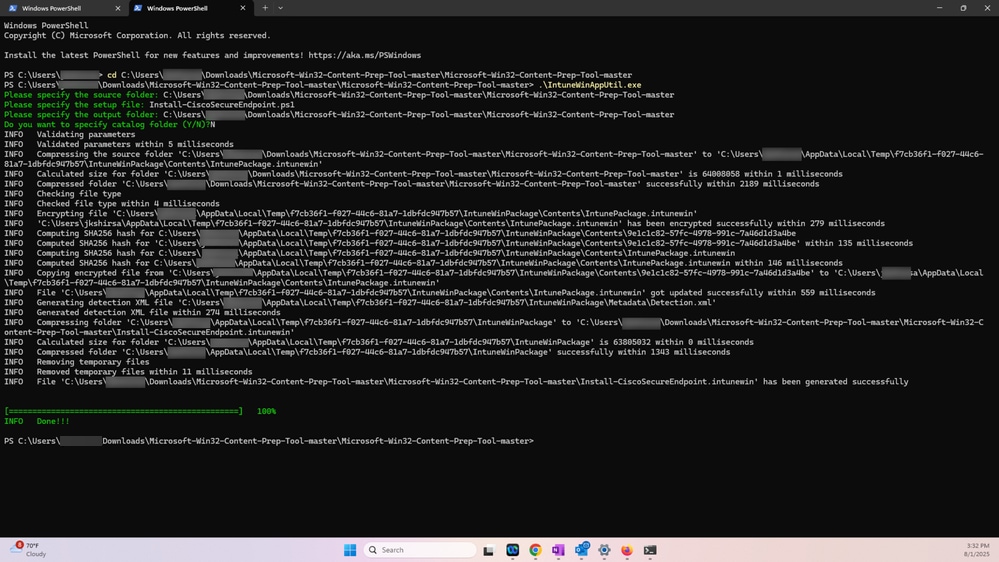Click the 'Removing temporary files' INFO line
Screen dimensions: 999x562
coord(76,362)
